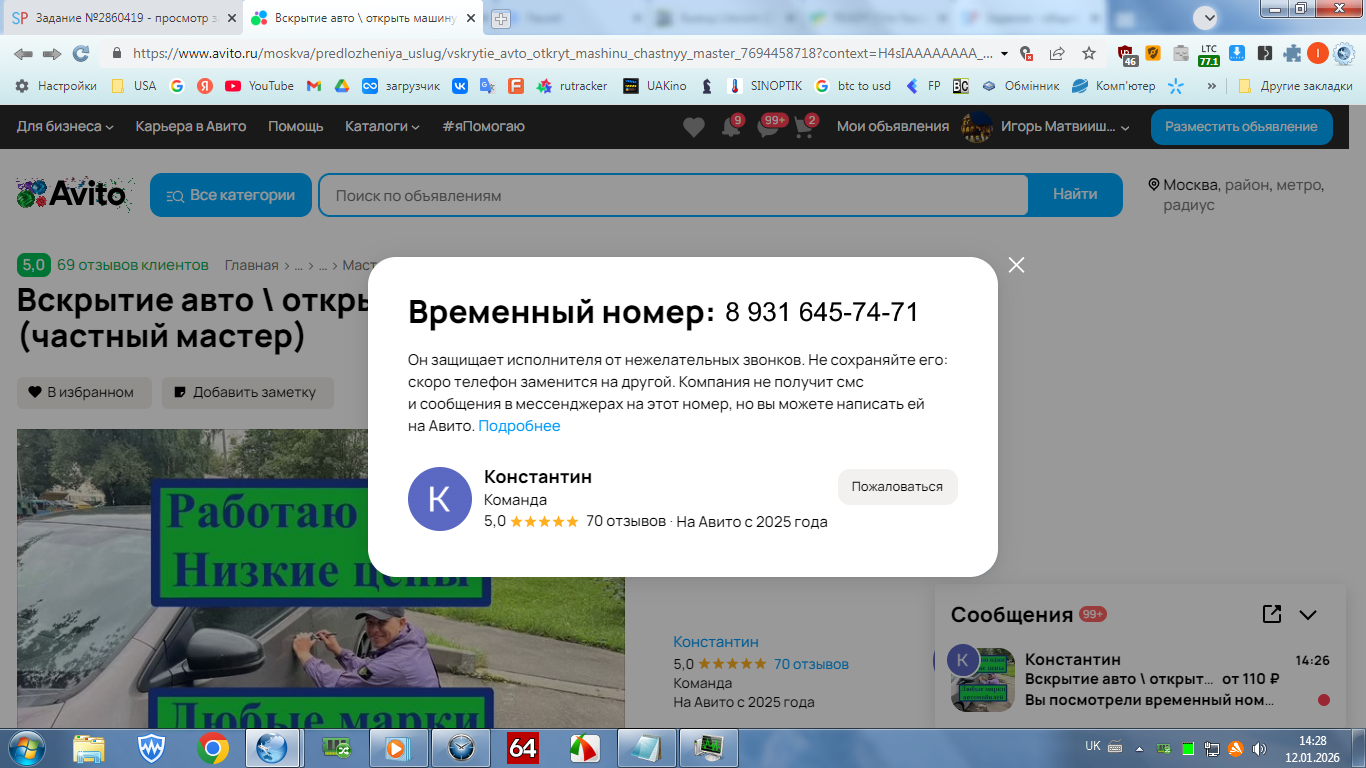Click the share page icon in address bar
The image size is (1366, 768).
point(1057,54)
